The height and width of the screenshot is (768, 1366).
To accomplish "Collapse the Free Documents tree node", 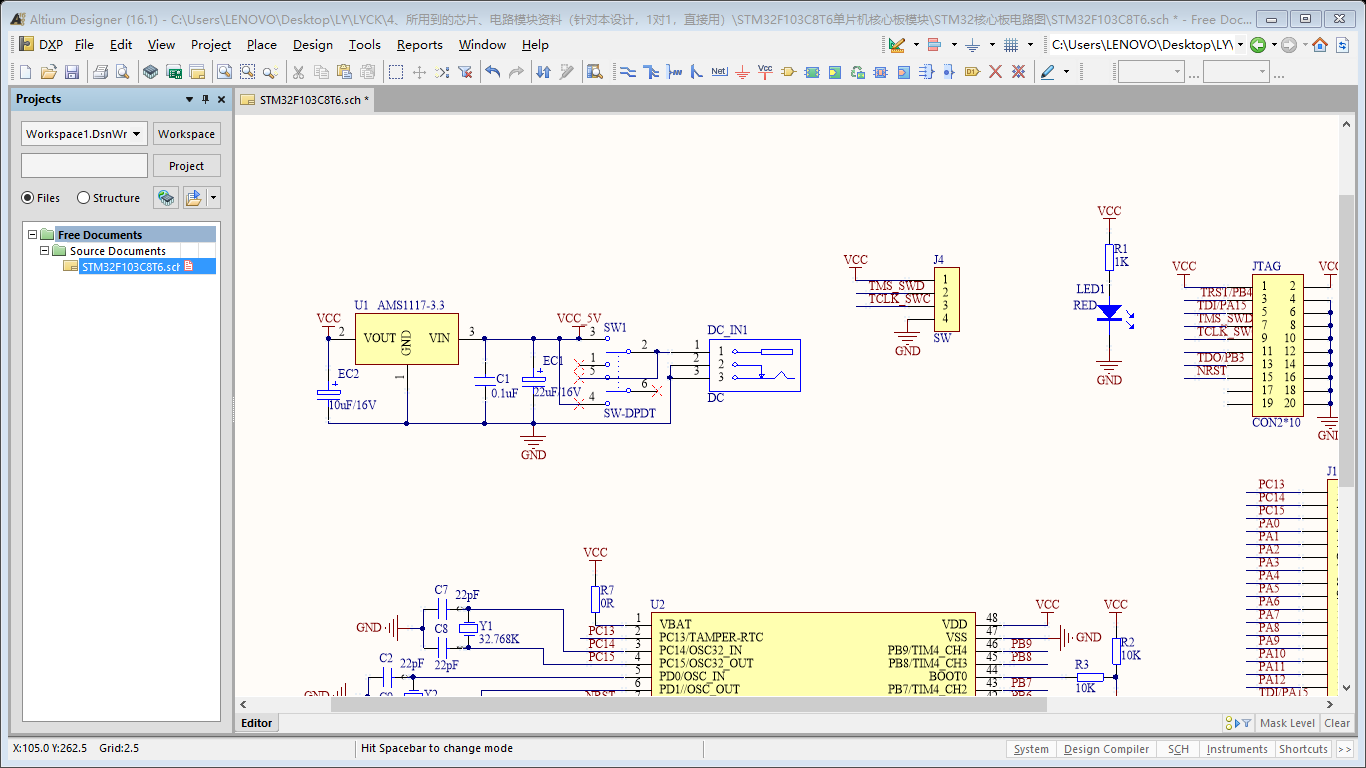I will [32, 235].
